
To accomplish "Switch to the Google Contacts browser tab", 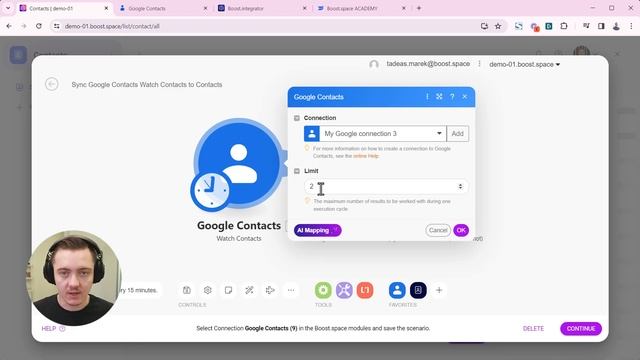I will [163, 8].
